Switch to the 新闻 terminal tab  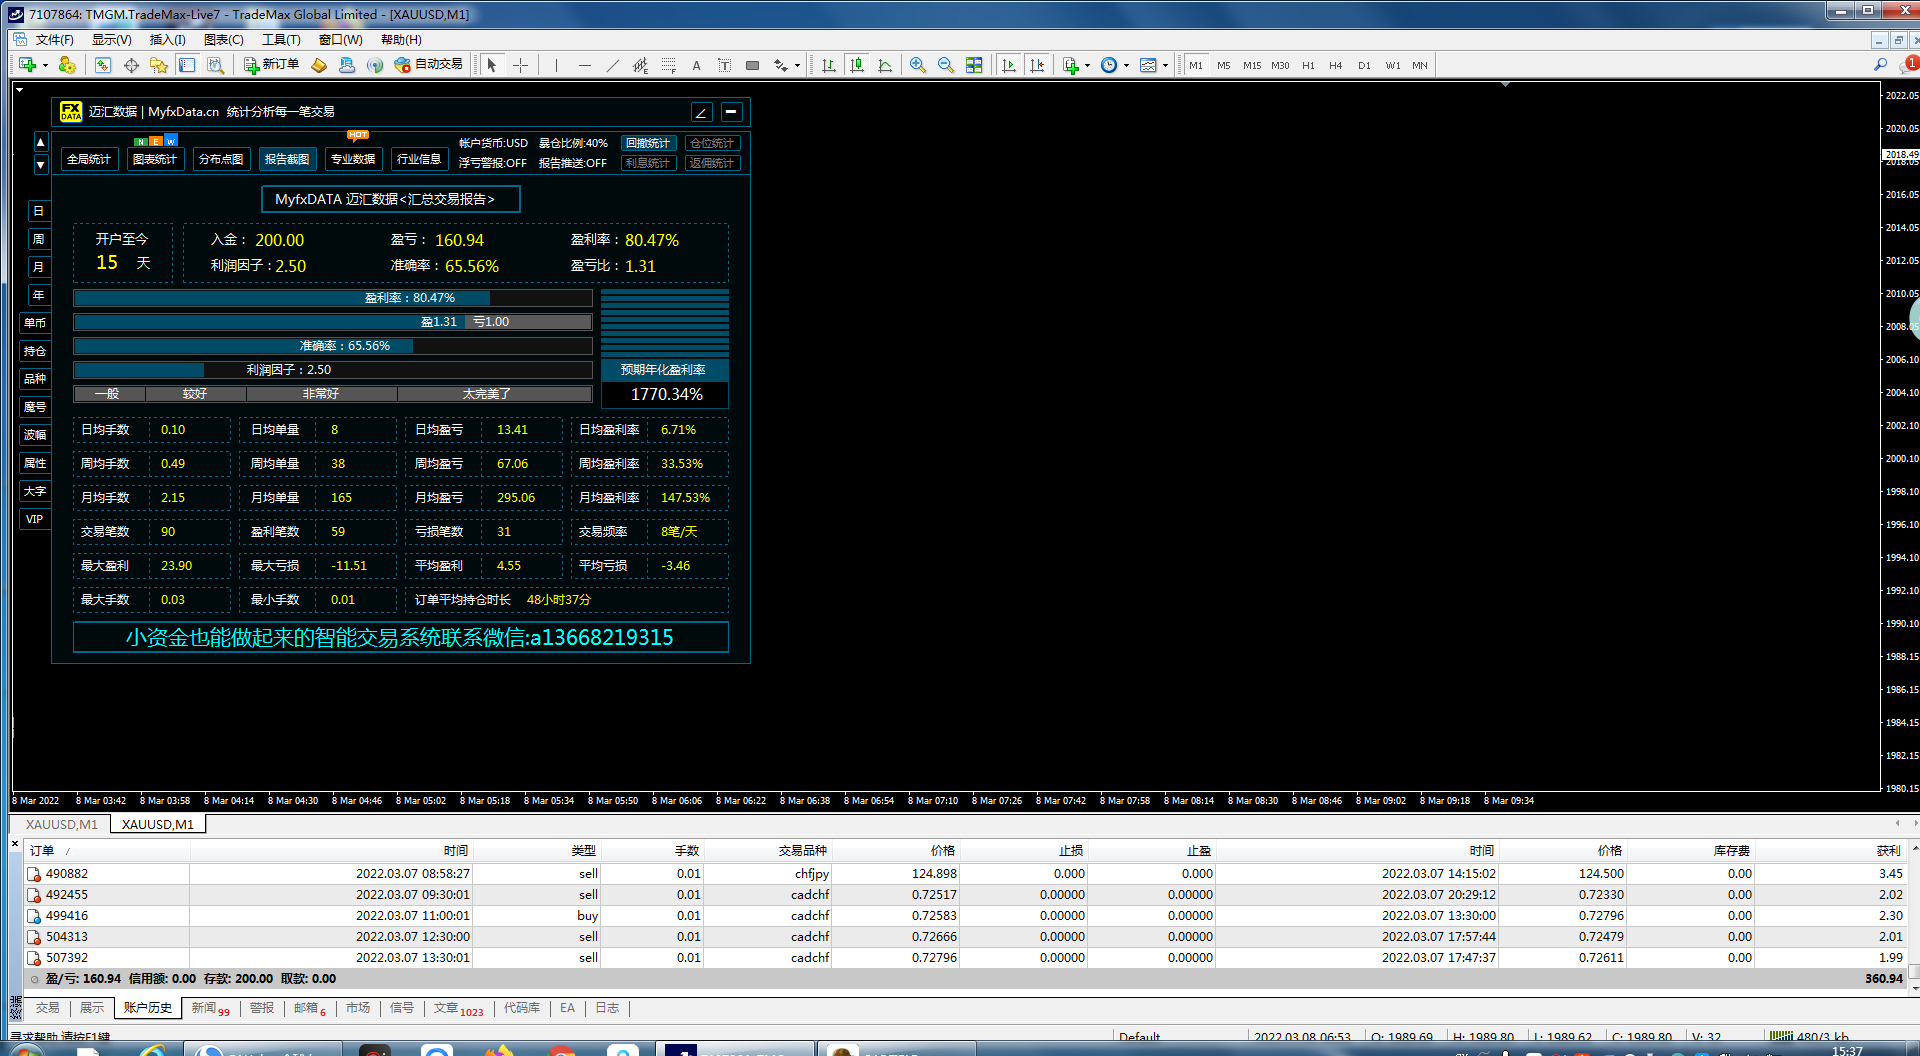pyautogui.click(x=210, y=1008)
